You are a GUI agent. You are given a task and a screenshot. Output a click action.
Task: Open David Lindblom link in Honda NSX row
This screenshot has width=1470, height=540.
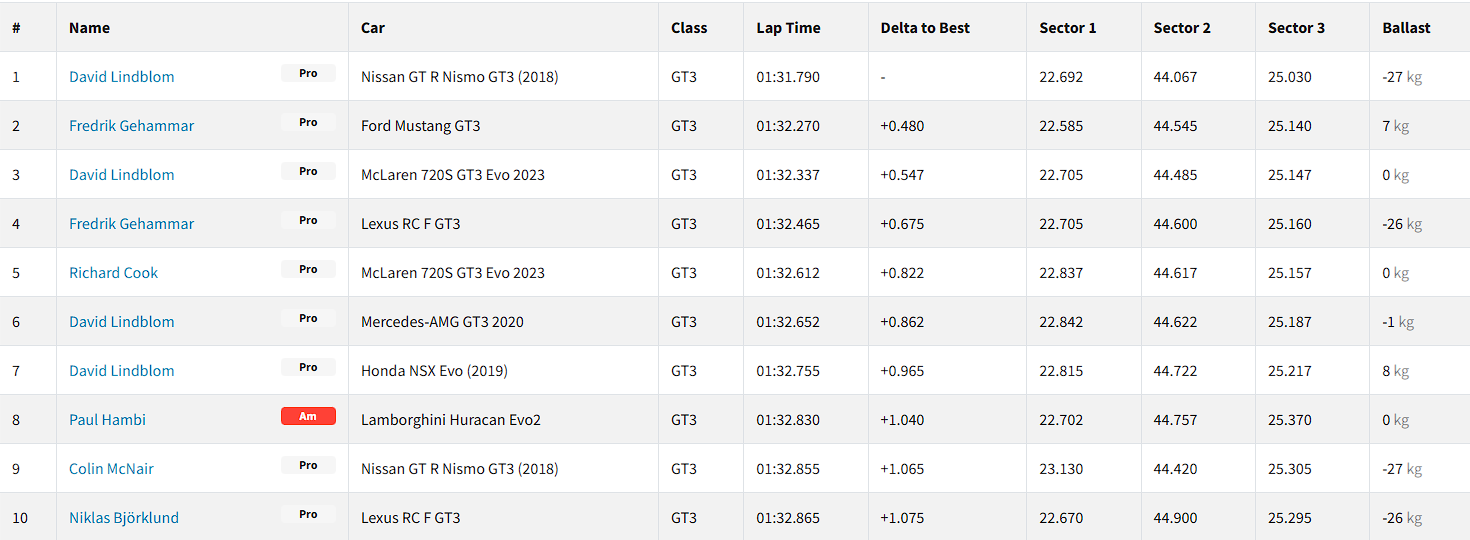point(121,371)
